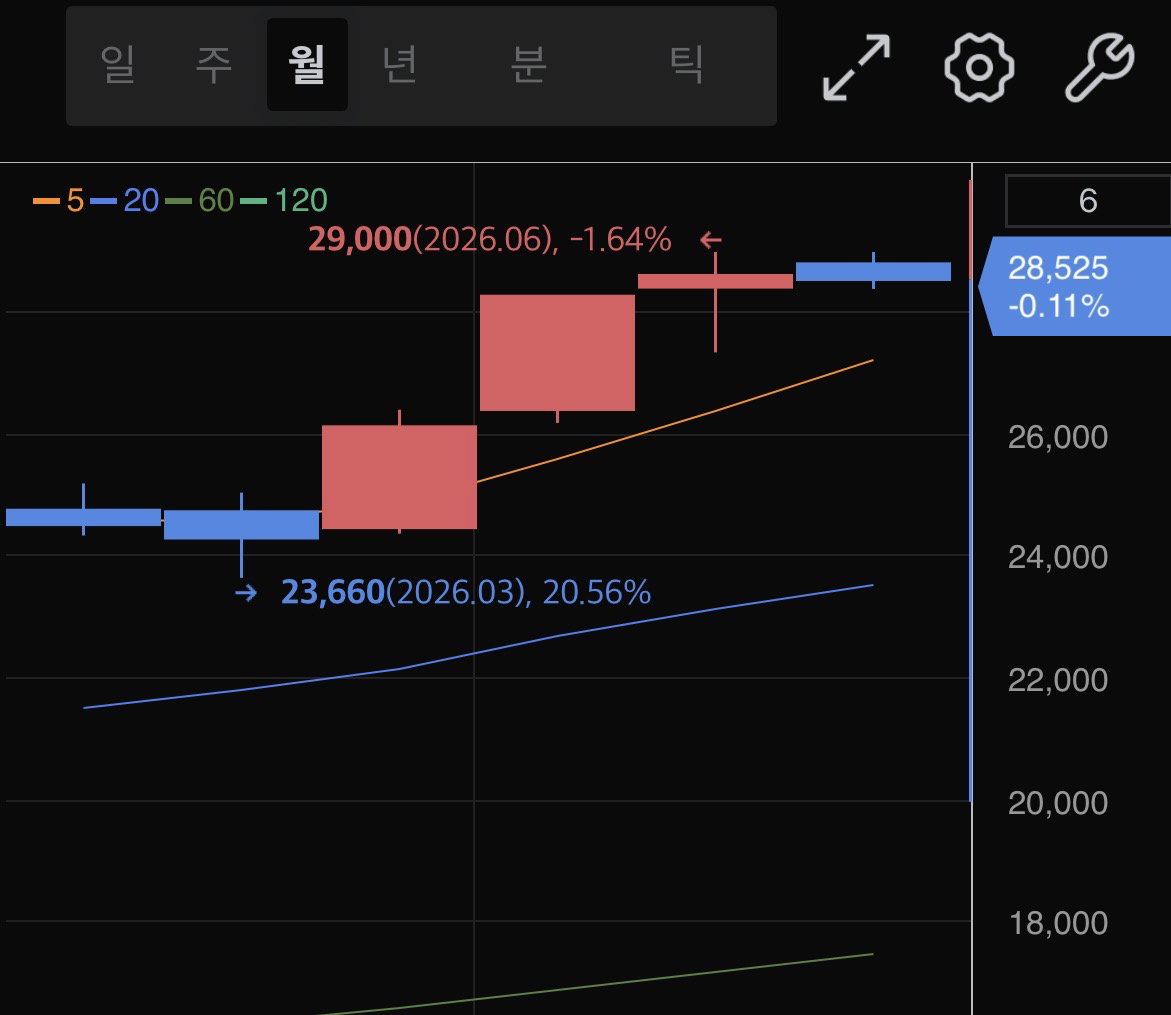The width and height of the screenshot is (1171, 1015).
Task: Open the 틱 (tick) interval option
Action: pos(686,64)
